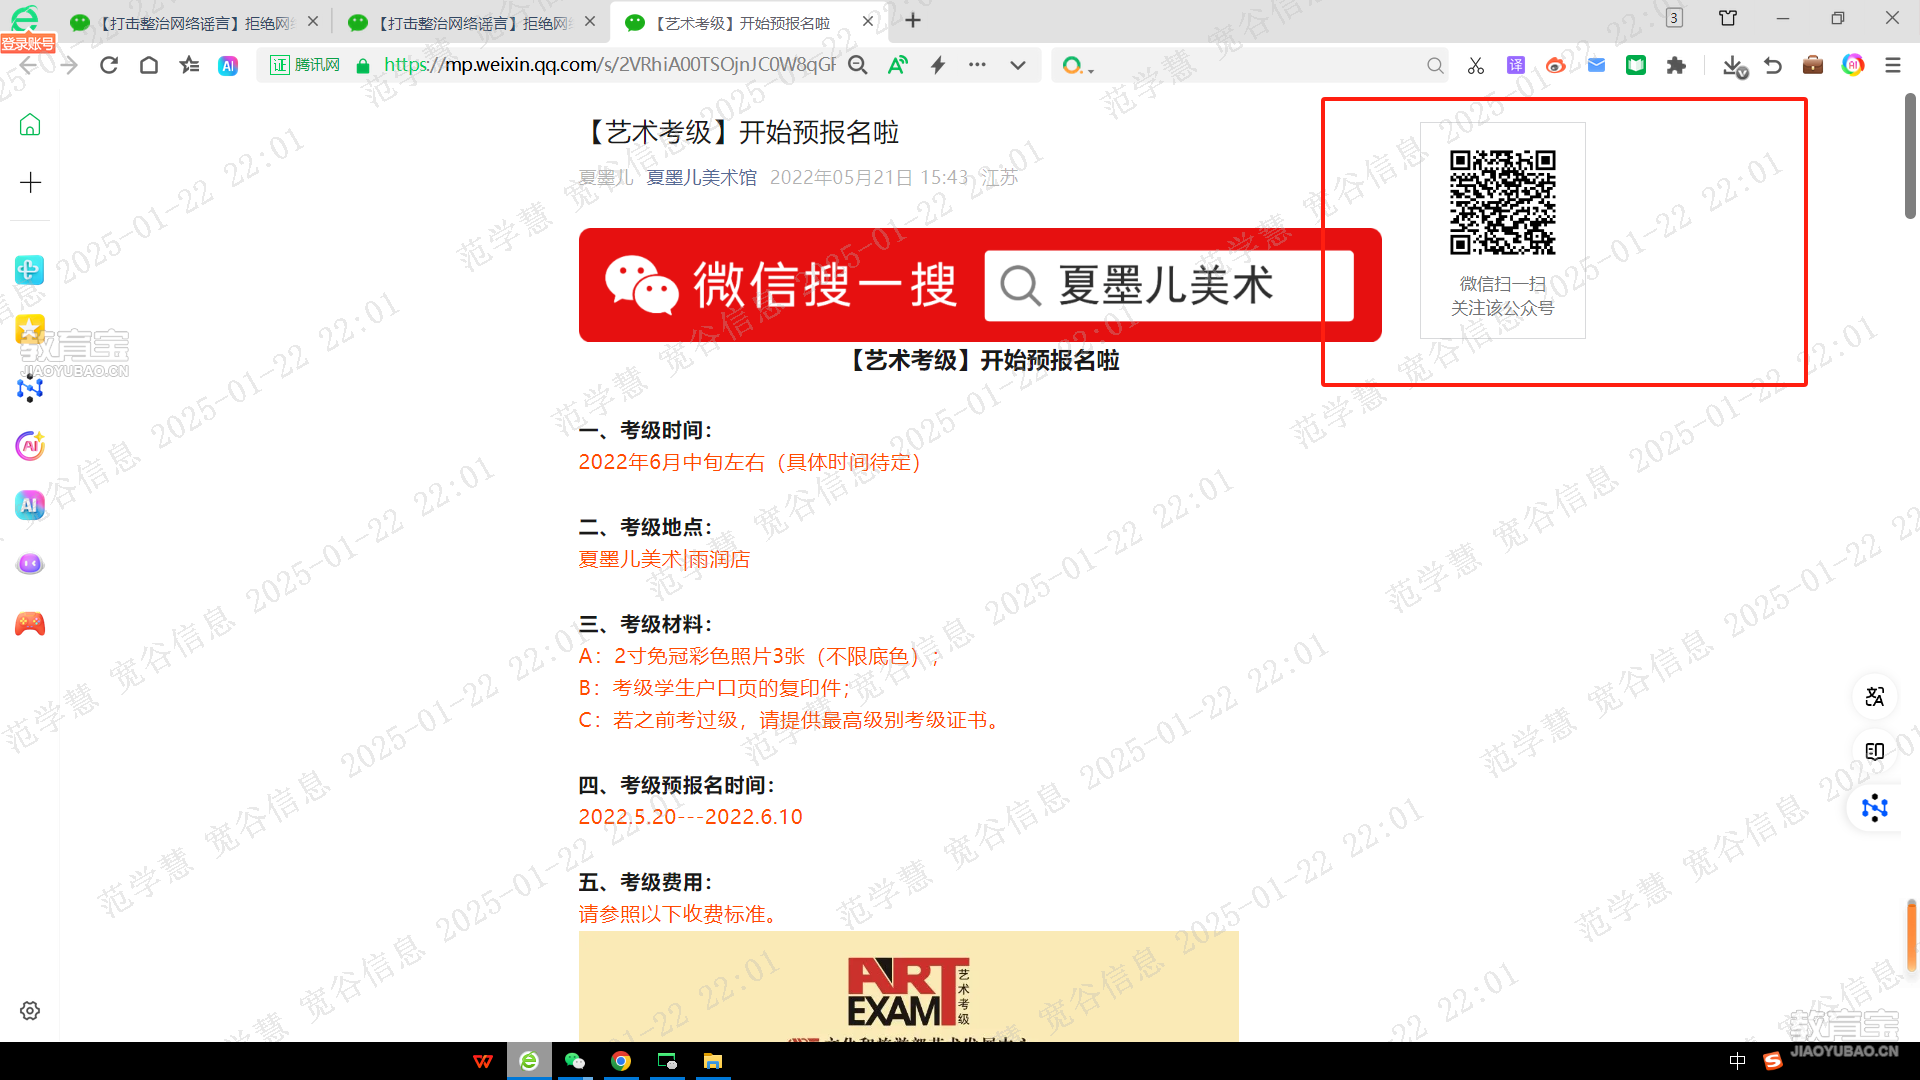
Task: Click the floating translate page icon
Action: point(1875,697)
